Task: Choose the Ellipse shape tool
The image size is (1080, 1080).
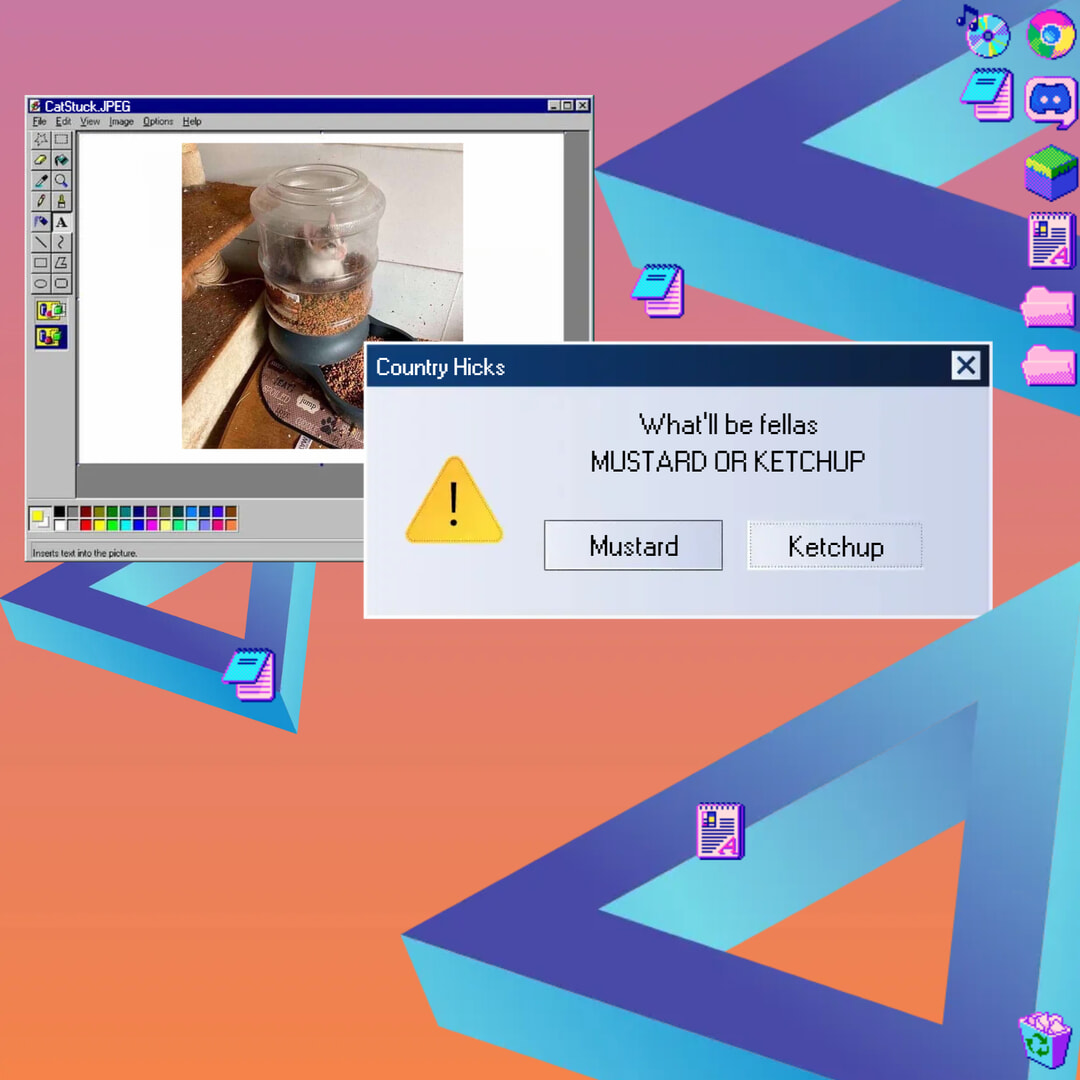Action: coord(41,283)
